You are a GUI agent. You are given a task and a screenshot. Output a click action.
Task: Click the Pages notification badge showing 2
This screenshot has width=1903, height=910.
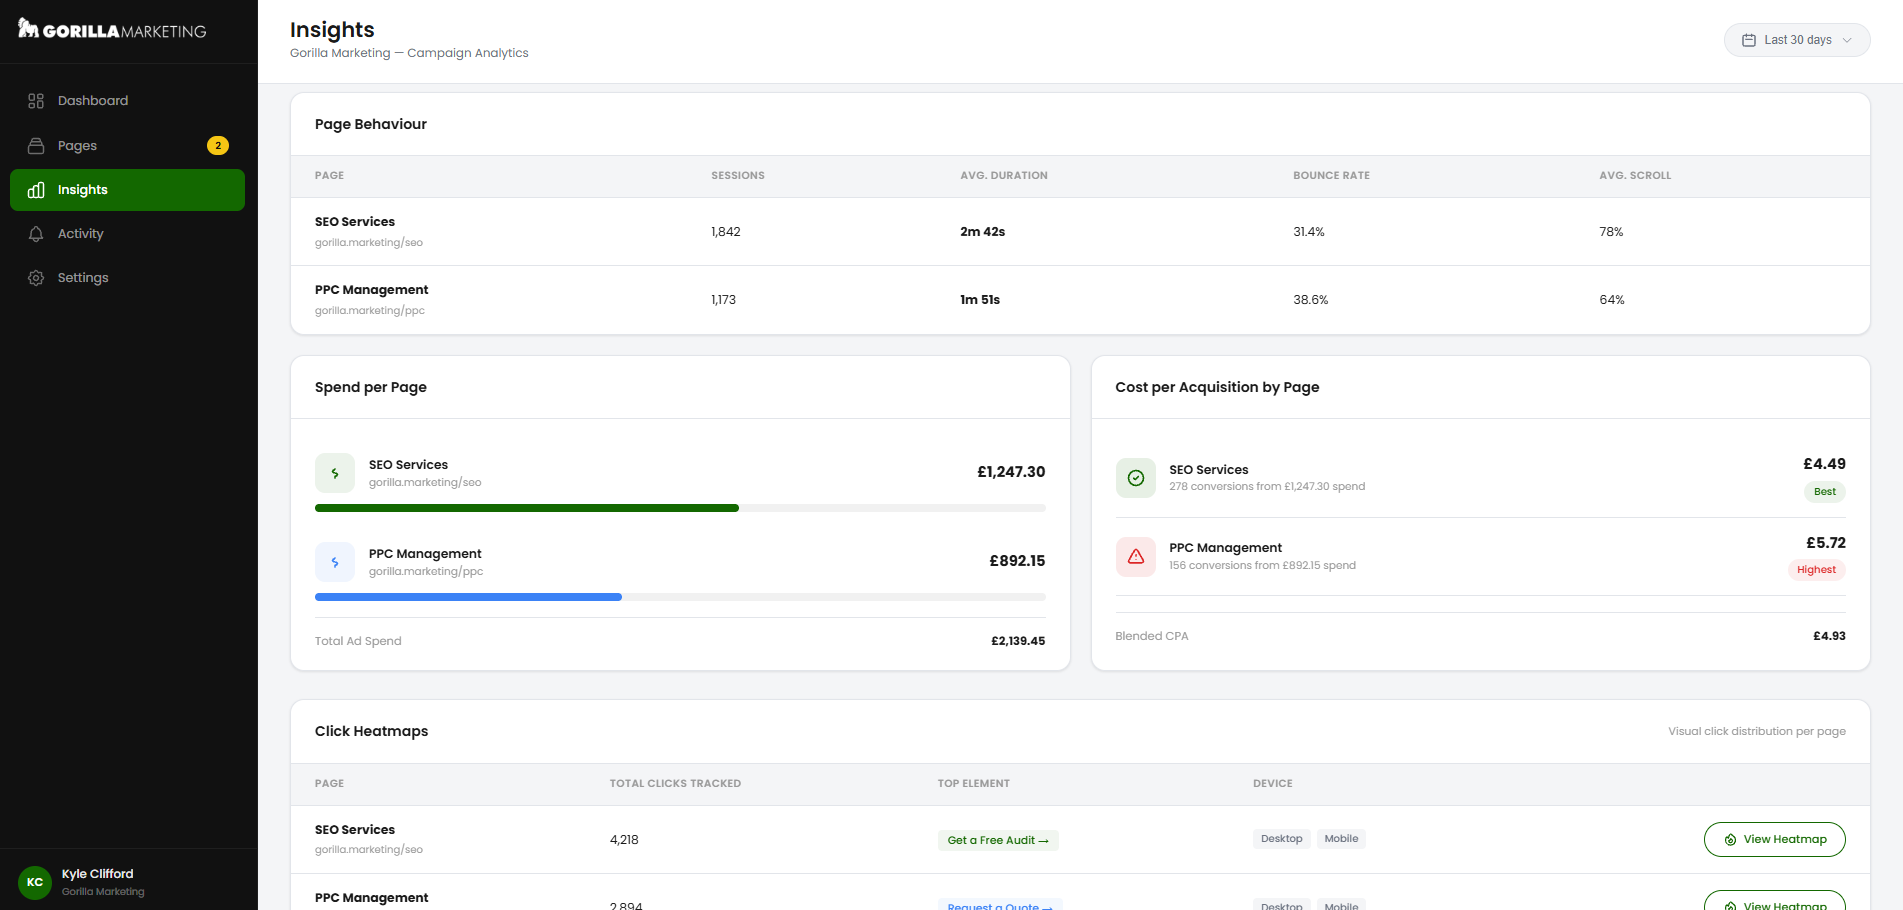coord(218,146)
